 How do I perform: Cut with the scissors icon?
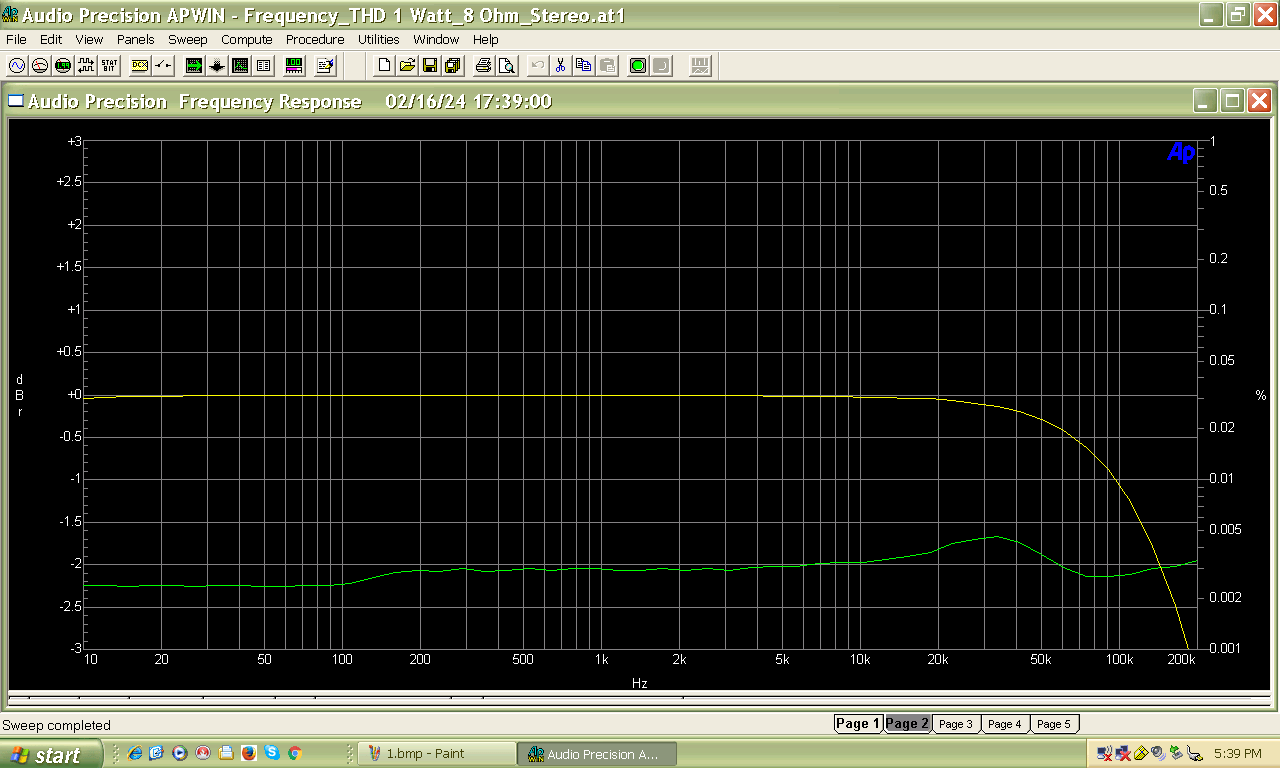pyautogui.click(x=560, y=66)
